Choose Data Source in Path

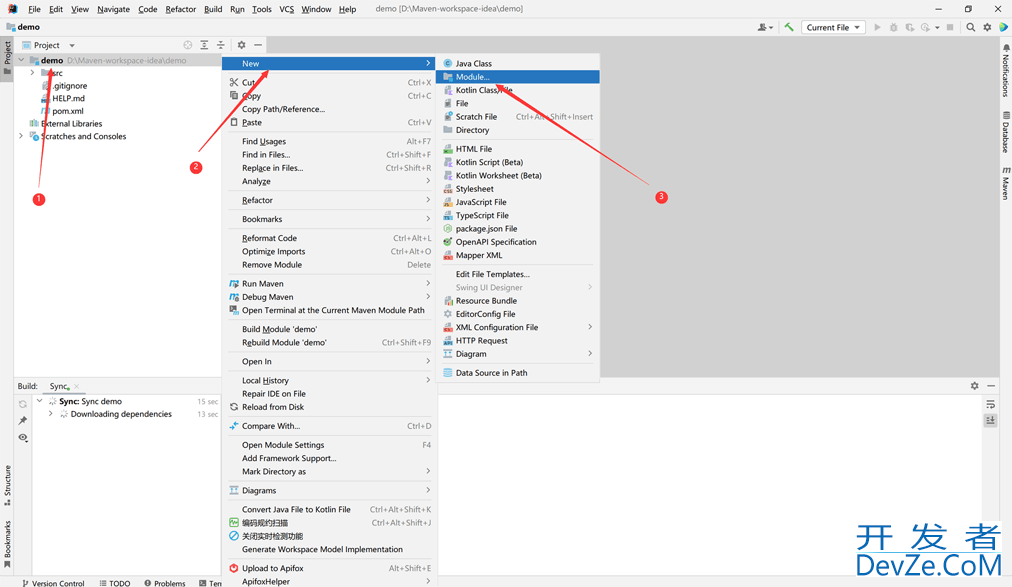pos(518,373)
